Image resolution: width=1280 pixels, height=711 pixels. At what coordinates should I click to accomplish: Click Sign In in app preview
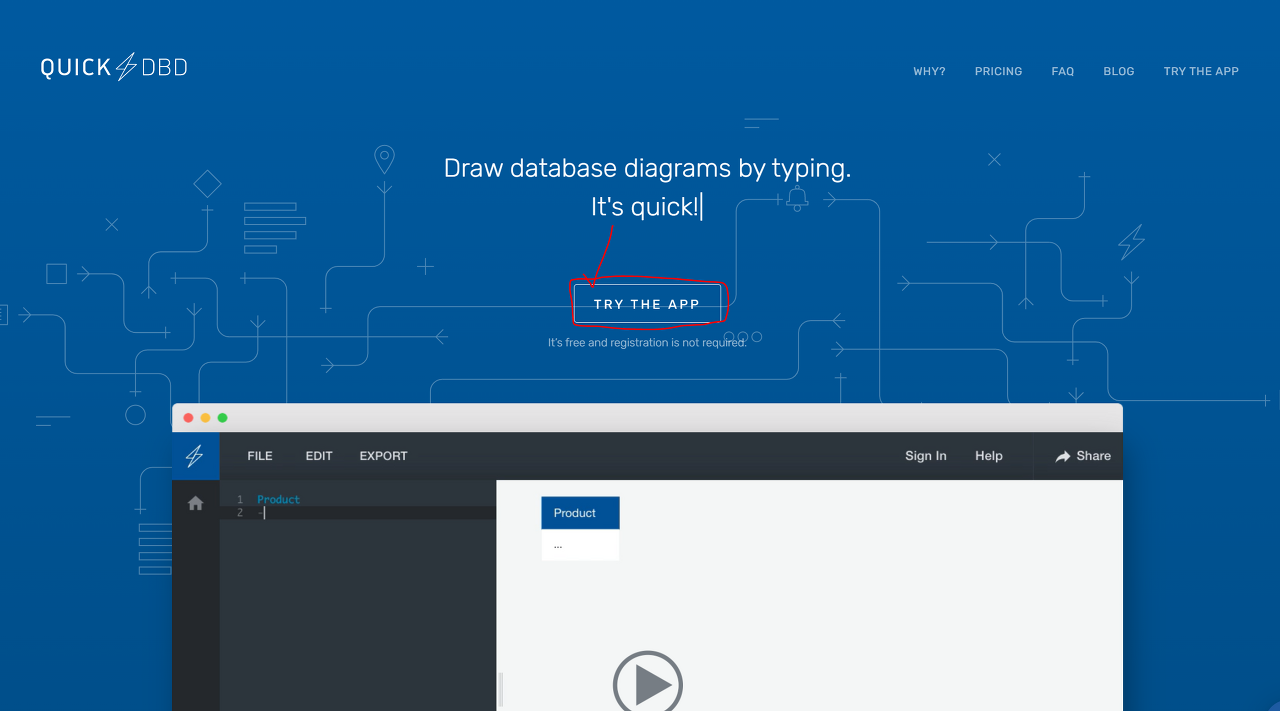point(926,456)
